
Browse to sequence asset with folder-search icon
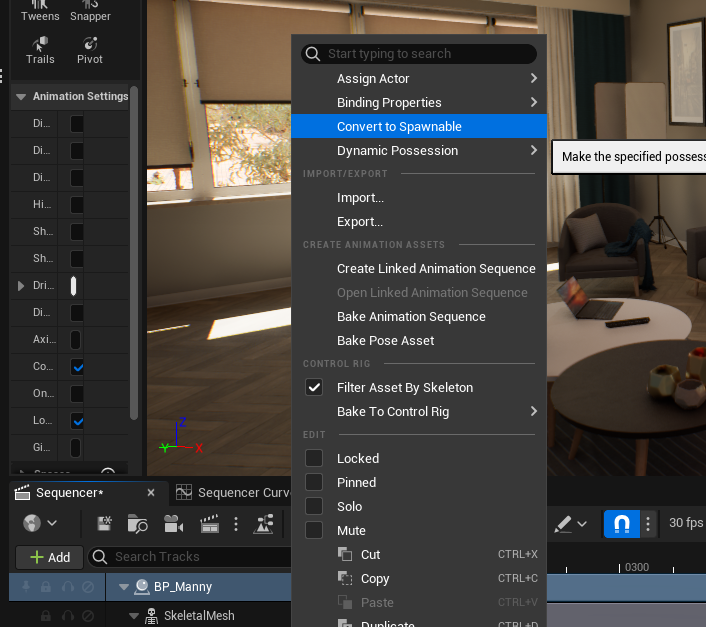pyautogui.click(x=137, y=523)
